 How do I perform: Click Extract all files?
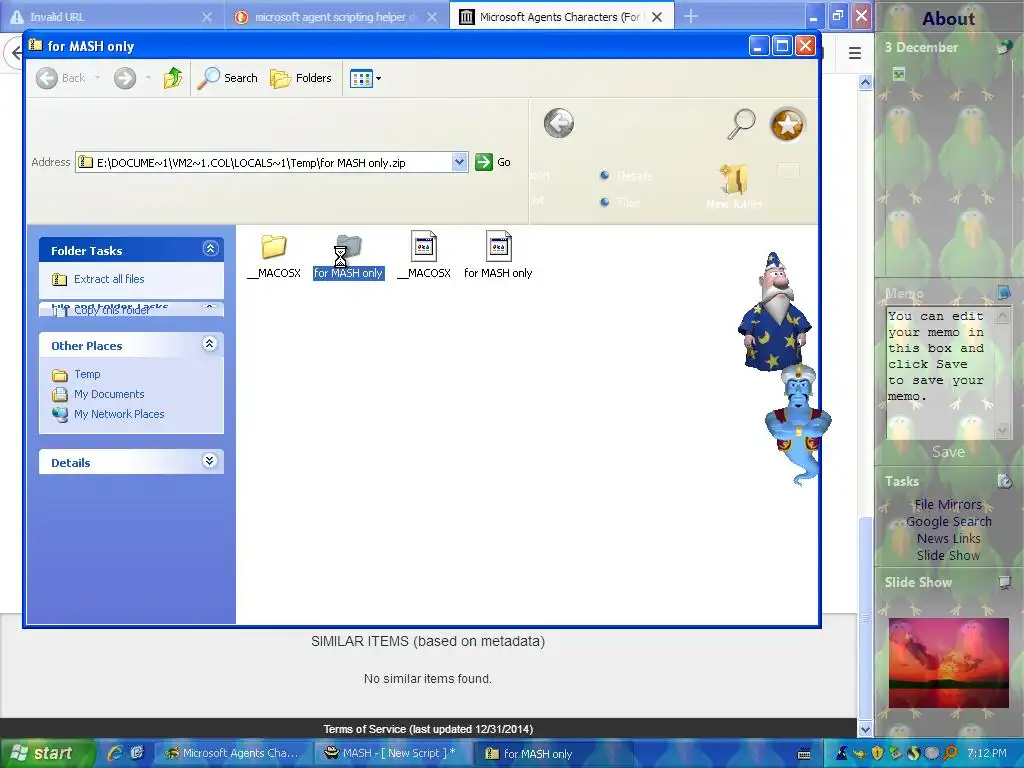[108, 279]
